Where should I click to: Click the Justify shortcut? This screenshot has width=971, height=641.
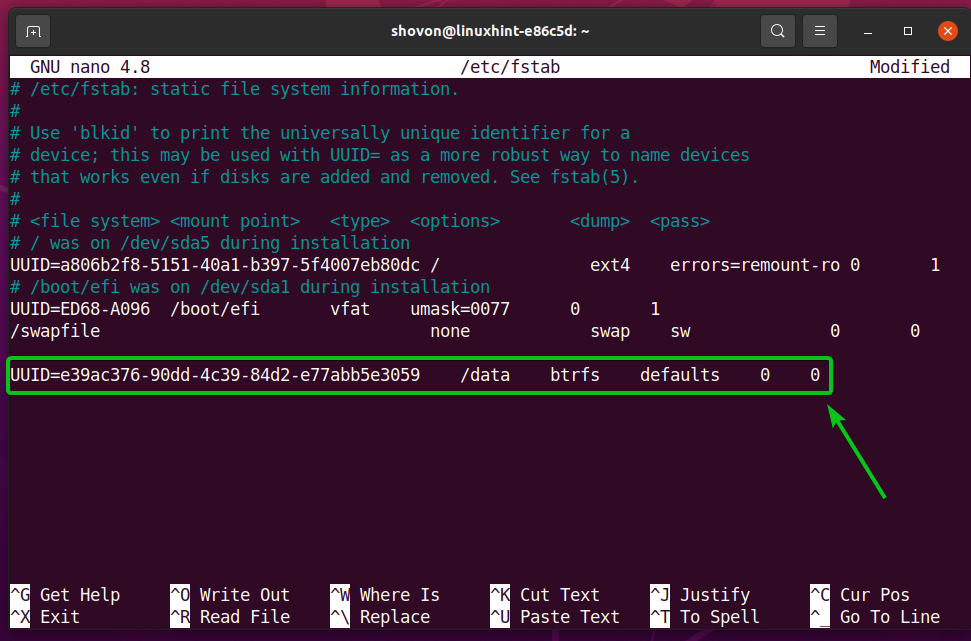[x=700, y=595]
